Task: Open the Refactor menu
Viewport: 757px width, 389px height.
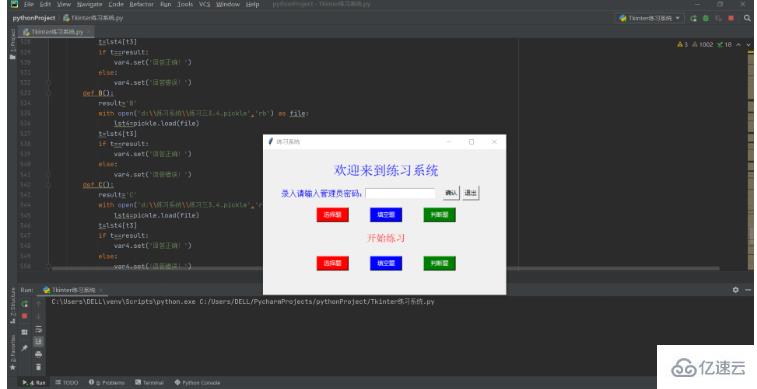Action: (x=141, y=4)
